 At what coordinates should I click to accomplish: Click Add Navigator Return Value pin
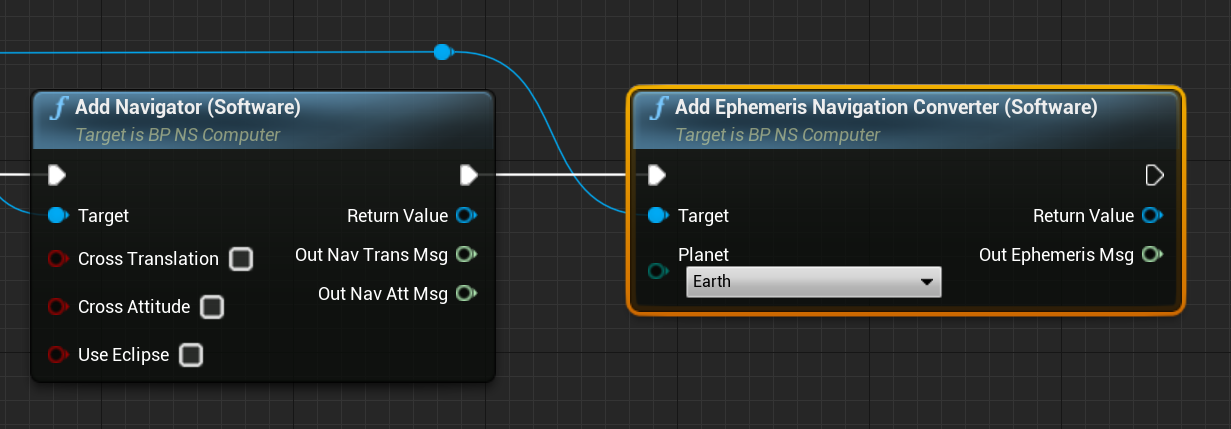[465, 216]
